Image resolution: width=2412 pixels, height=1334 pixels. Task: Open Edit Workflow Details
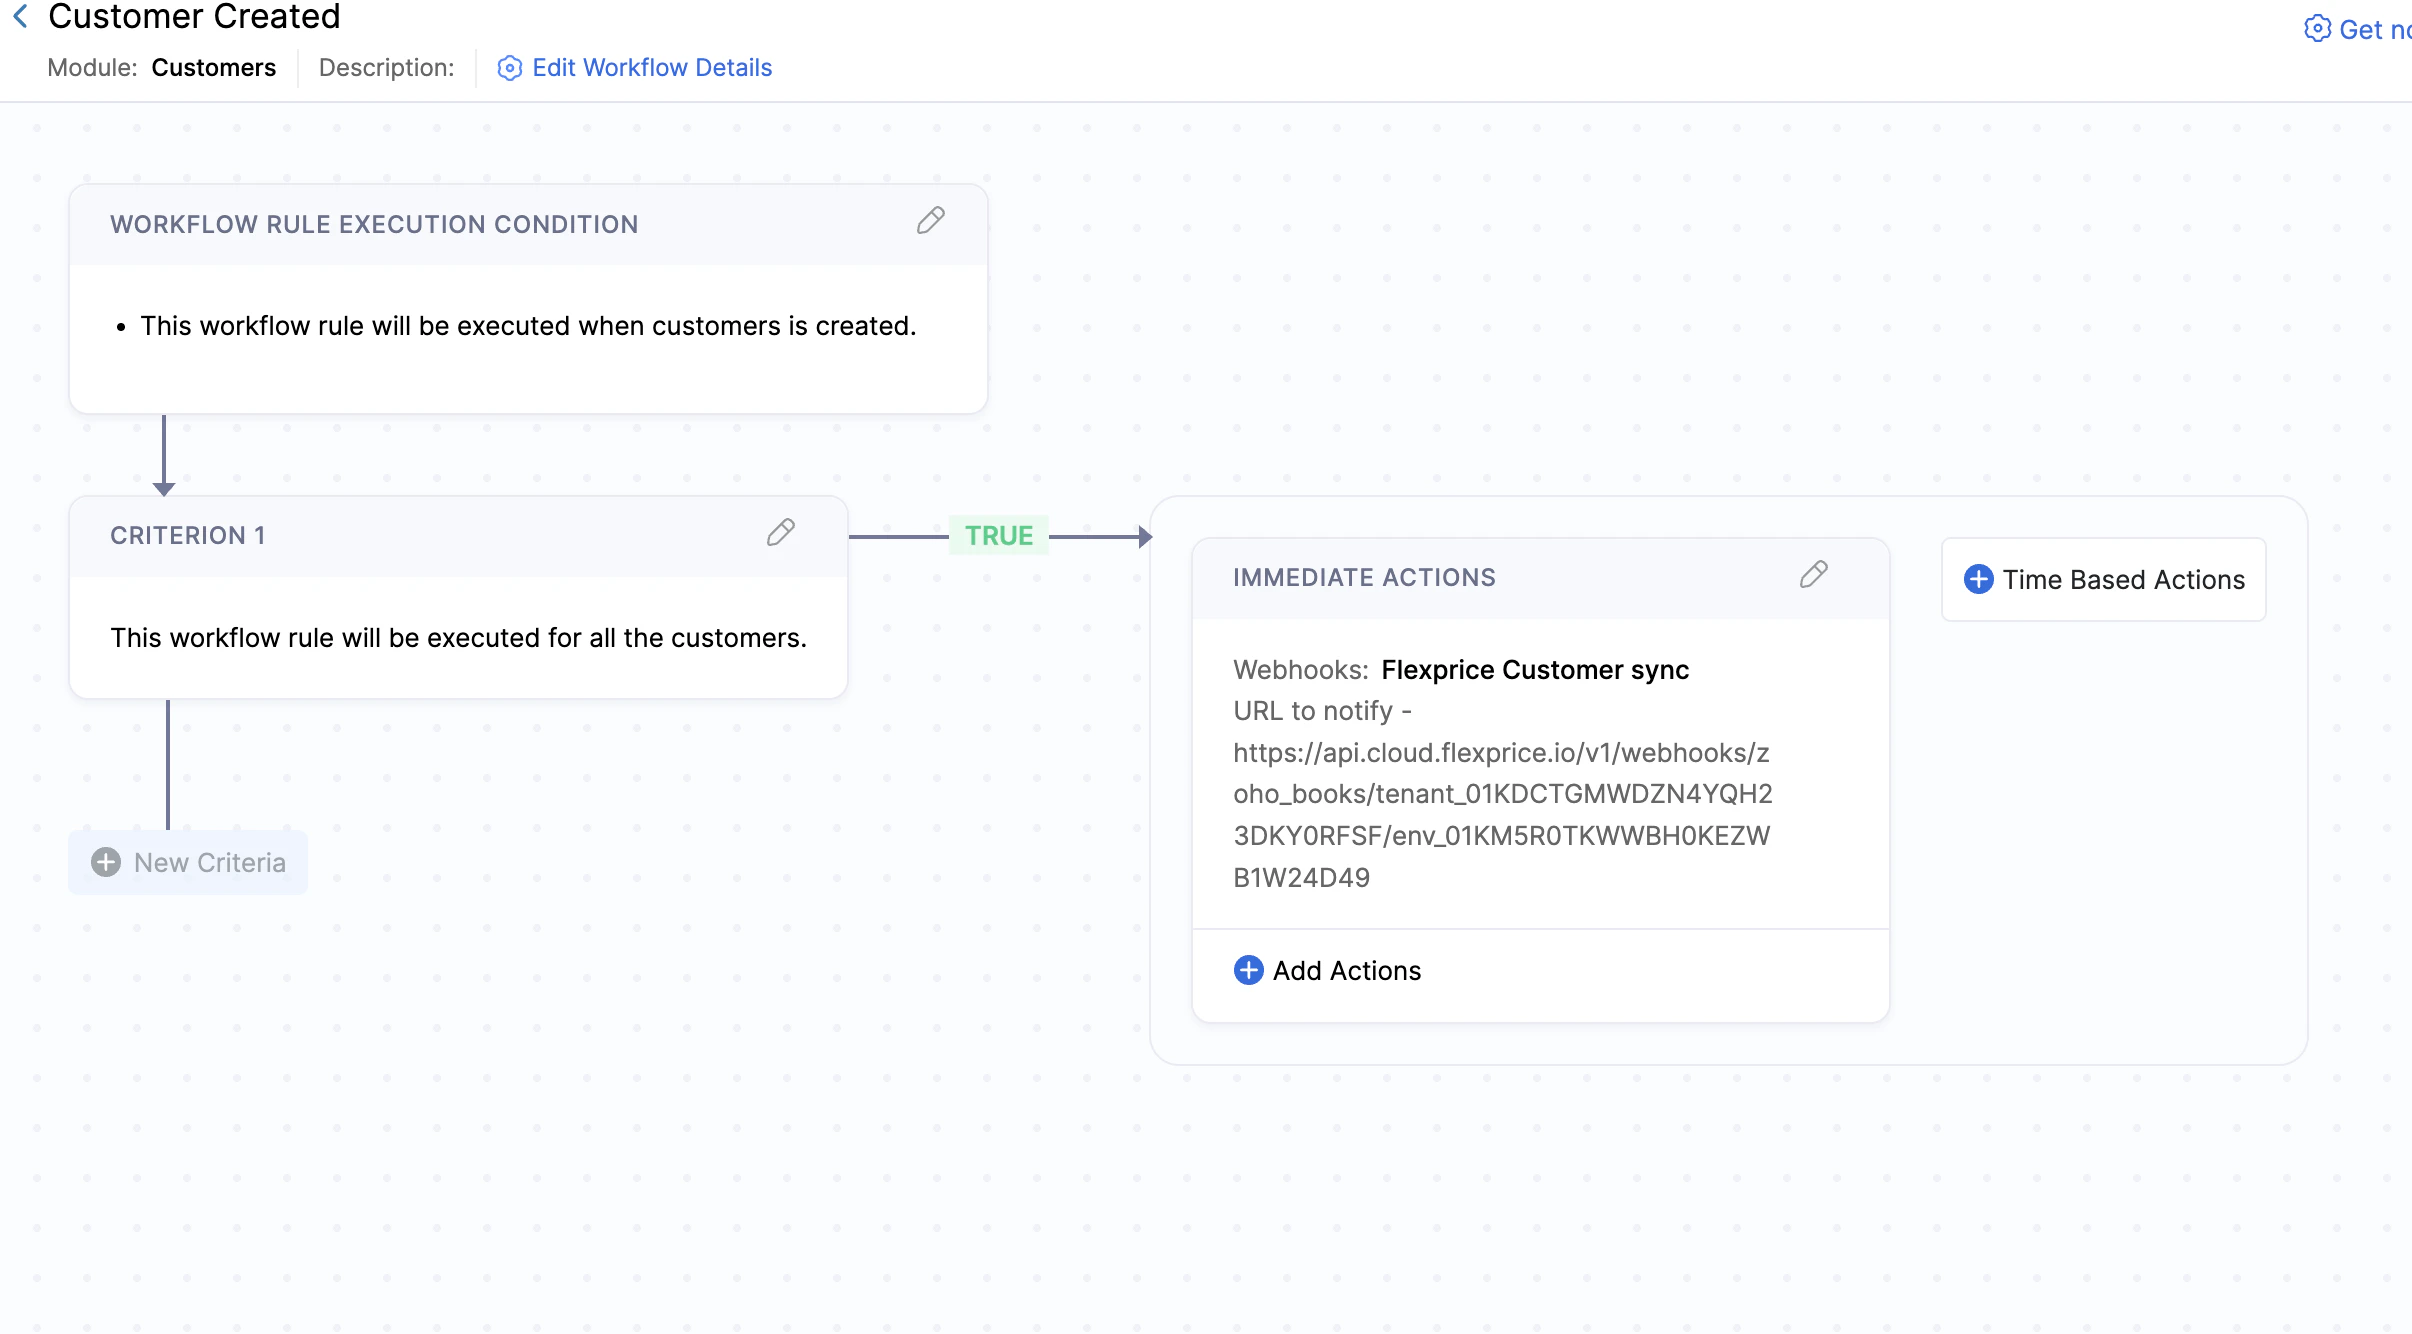coord(651,67)
